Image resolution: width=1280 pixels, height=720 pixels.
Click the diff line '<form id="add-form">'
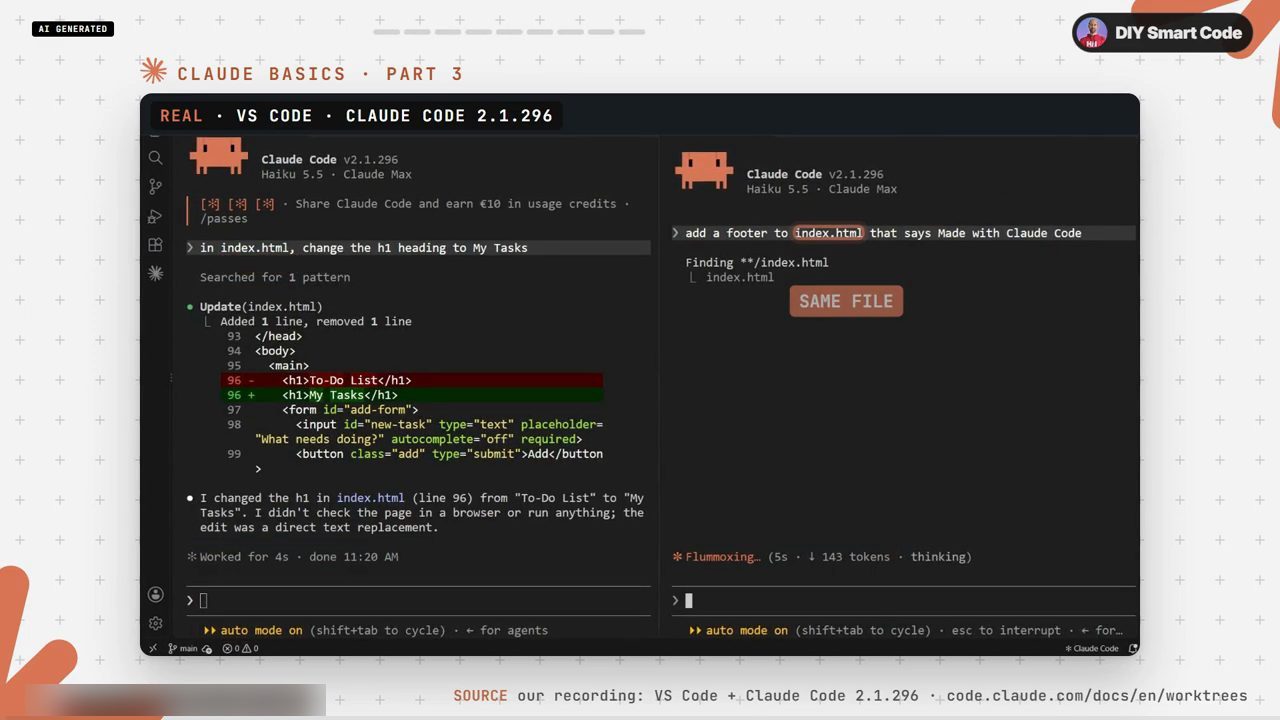[350, 410]
